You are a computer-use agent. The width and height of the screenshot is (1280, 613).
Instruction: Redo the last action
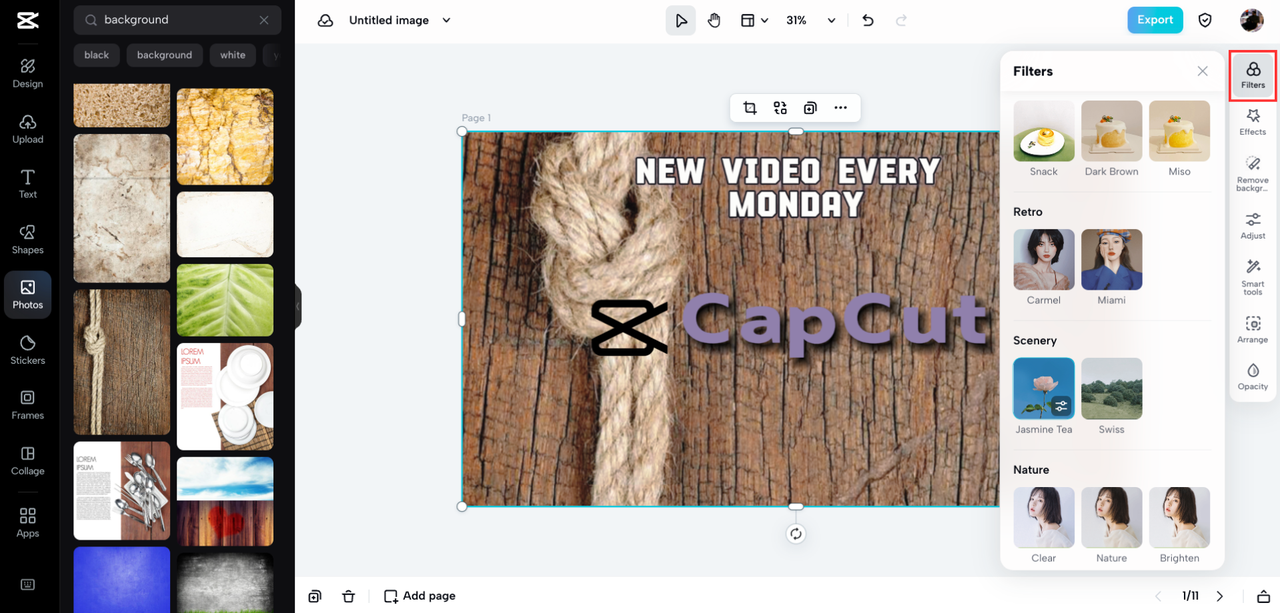902,20
